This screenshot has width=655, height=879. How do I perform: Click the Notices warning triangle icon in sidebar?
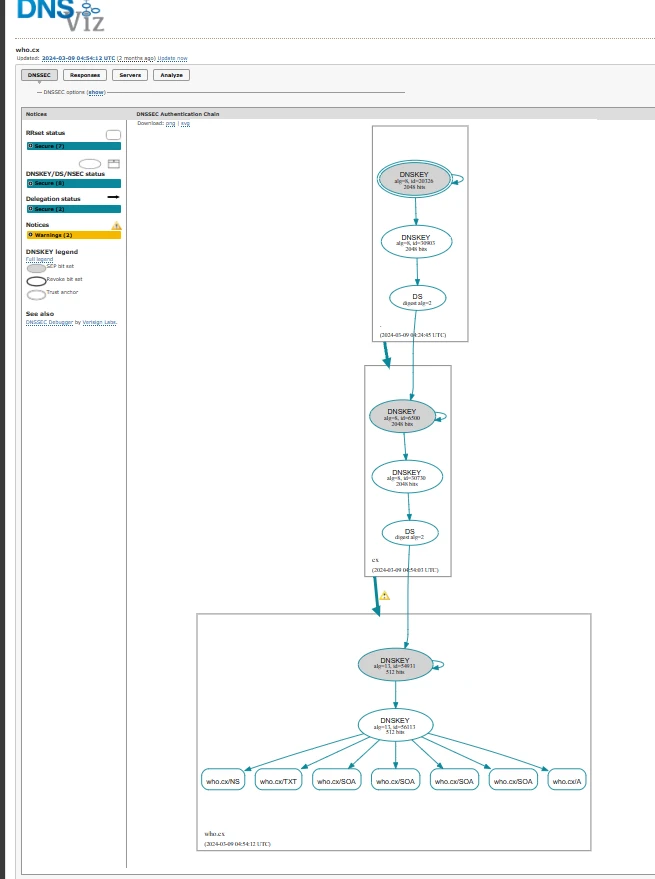pyautogui.click(x=116, y=226)
